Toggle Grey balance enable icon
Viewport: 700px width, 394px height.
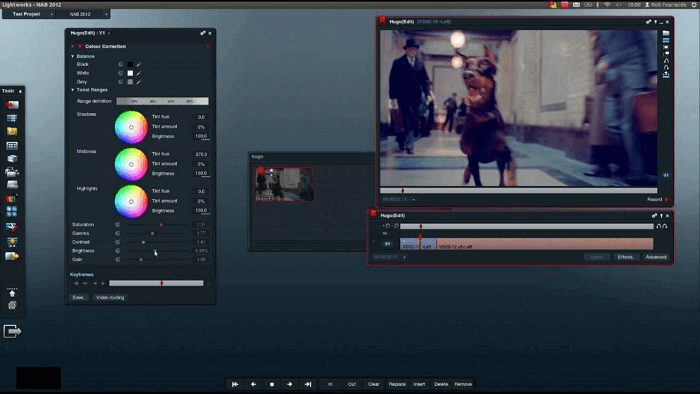click(x=121, y=82)
